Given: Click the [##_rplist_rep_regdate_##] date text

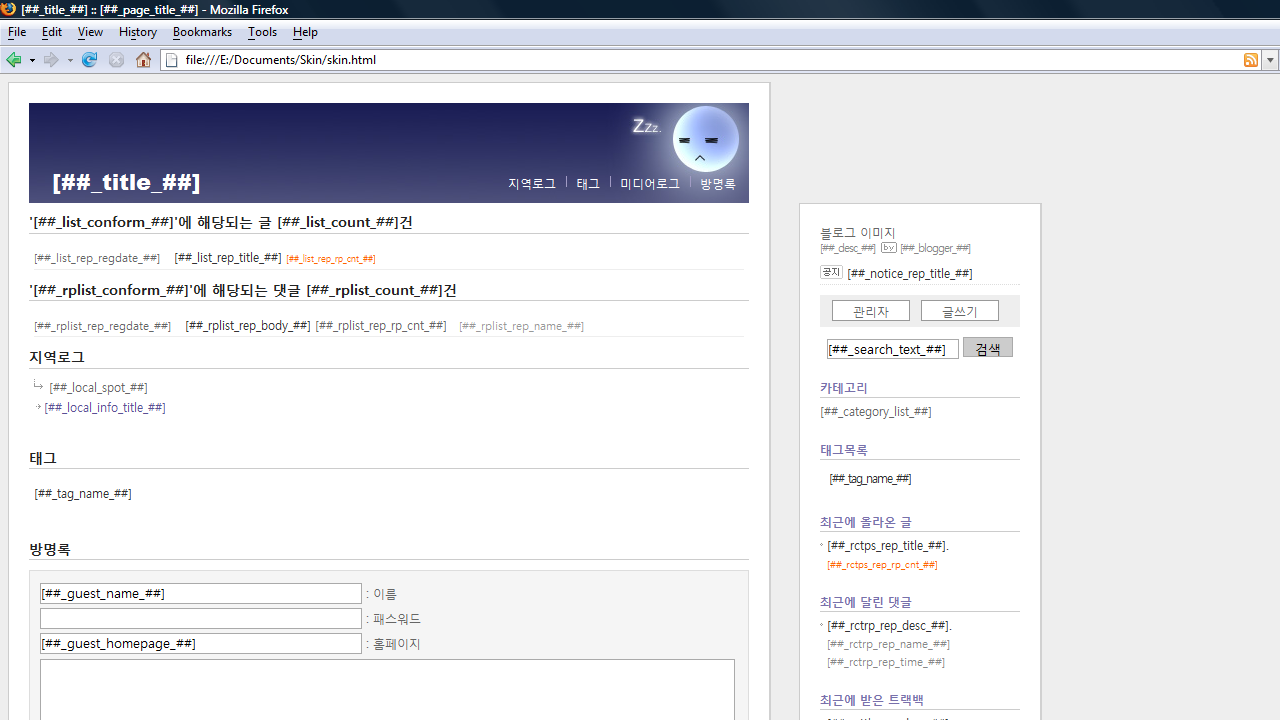Looking at the screenshot, I should click(103, 326).
